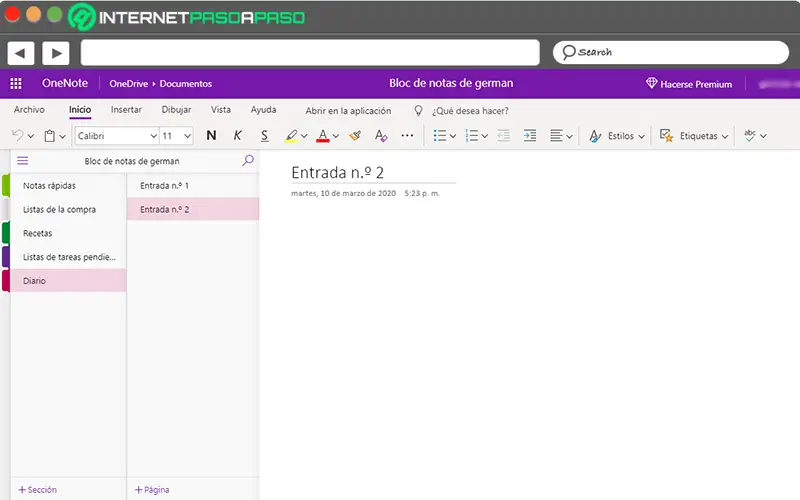Click the browser address bar field

(310, 53)
